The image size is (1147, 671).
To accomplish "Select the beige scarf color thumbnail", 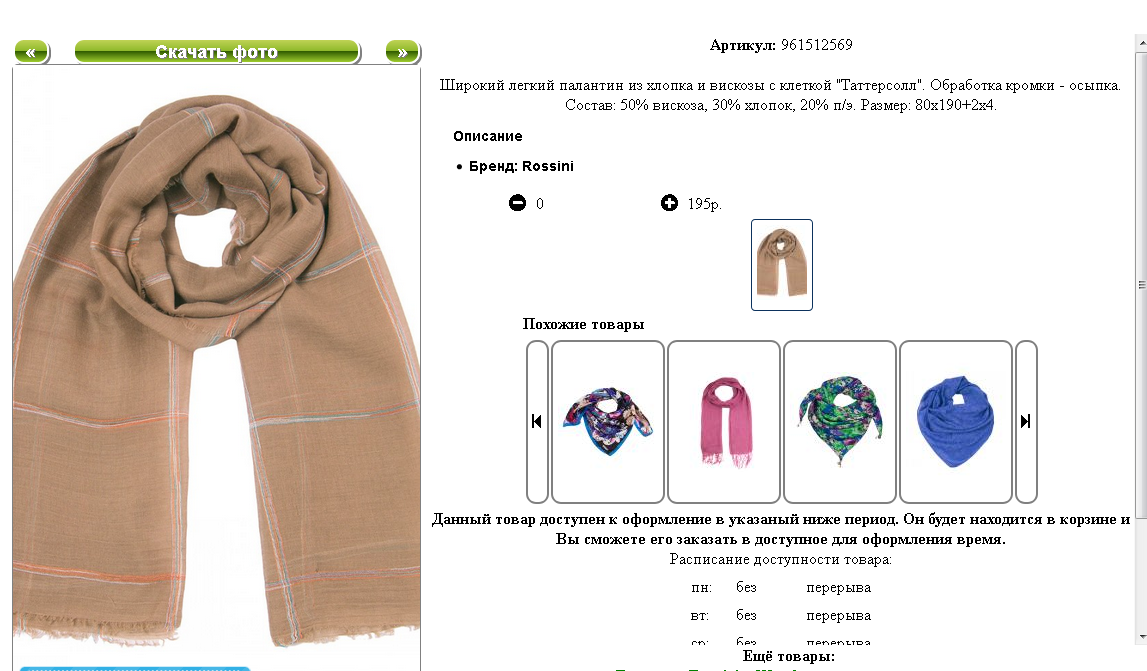I will coord(782,265).
